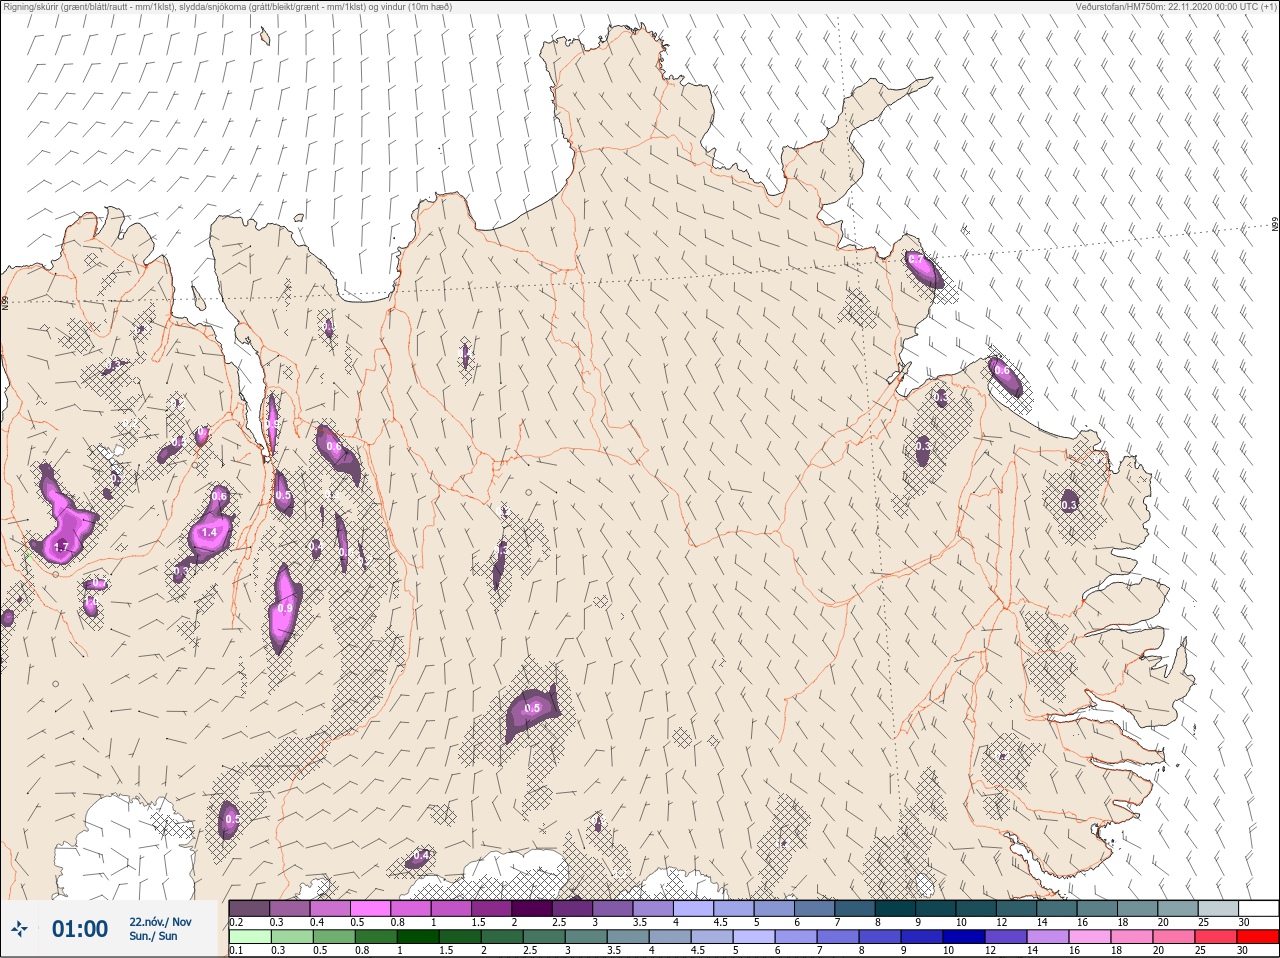Image resolution: width=1280 pixels, height=958 pixels.
Task: Click the date label 22.nóv./ Nov
Action: click(160, 922)
